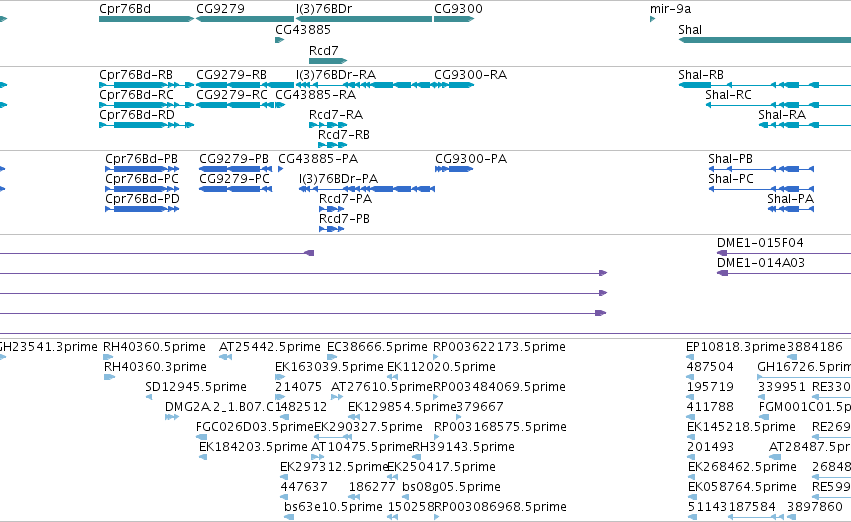851x522 pixels.
Task: Click the EK145218.5prime EST label
Action: click(x=741, y=428)
